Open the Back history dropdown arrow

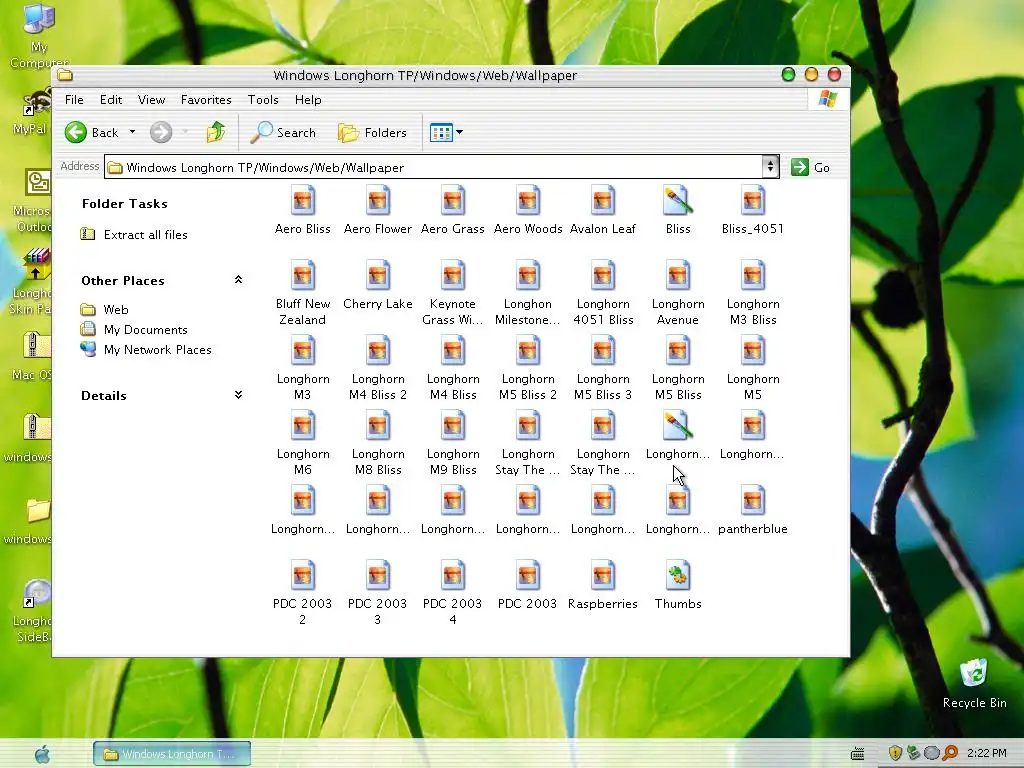pyautogui.click(x=133, y=132)
